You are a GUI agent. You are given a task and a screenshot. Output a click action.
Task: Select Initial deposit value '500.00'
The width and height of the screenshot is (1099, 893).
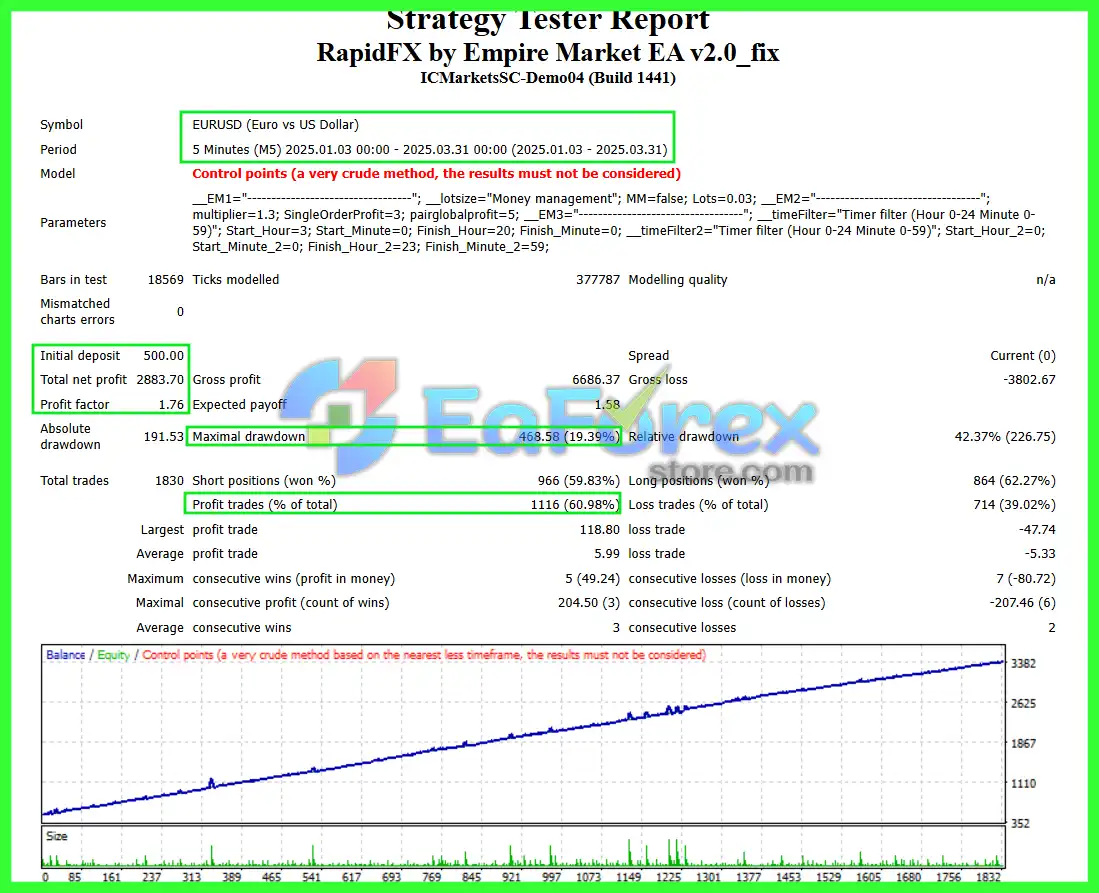(x=163, y=355)
